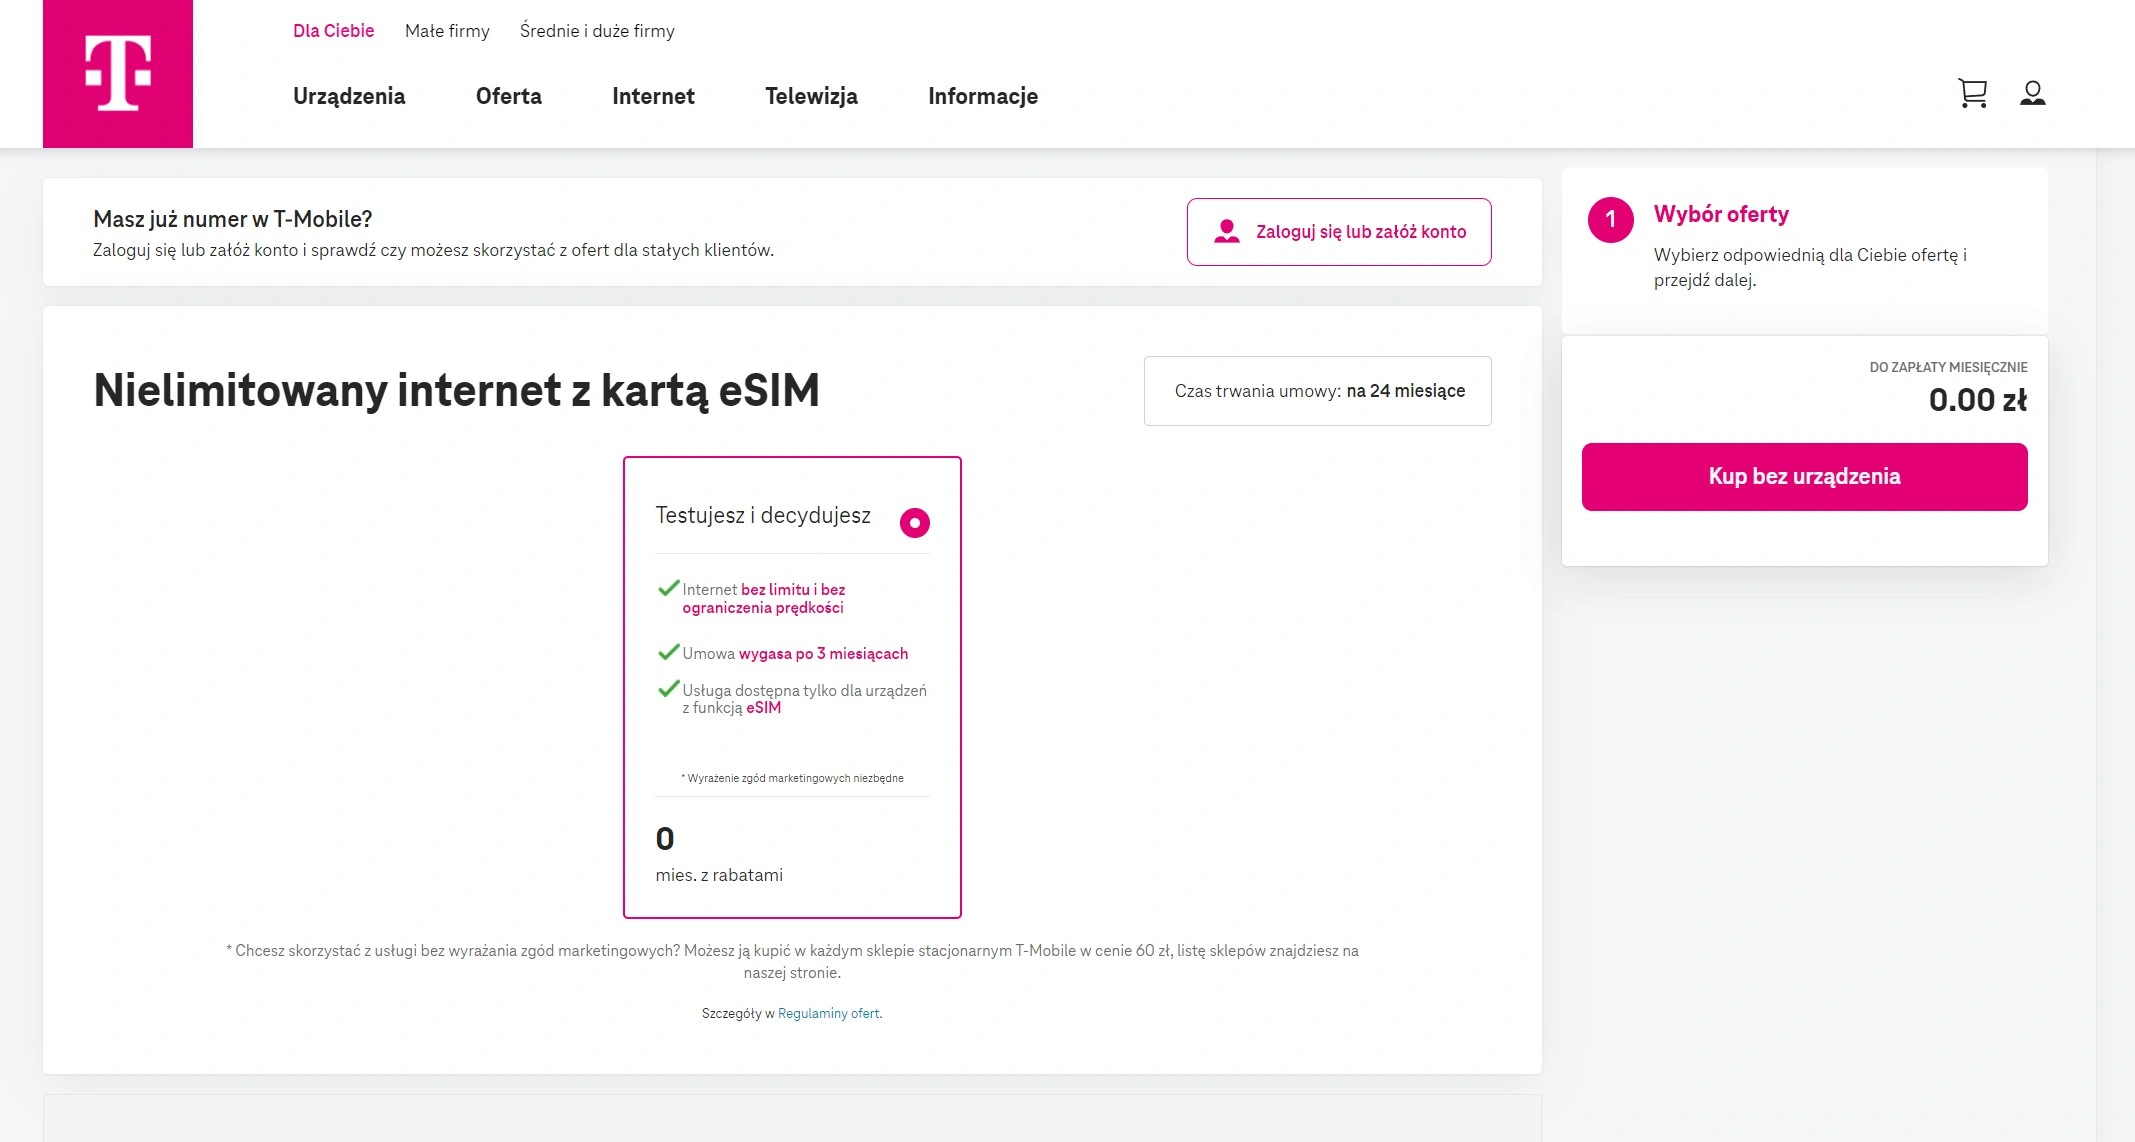This screenshot has height=1142, width=2135.
Task: Select the Testujesz i decyduzesz radio button
Action: tap(914, 523)
